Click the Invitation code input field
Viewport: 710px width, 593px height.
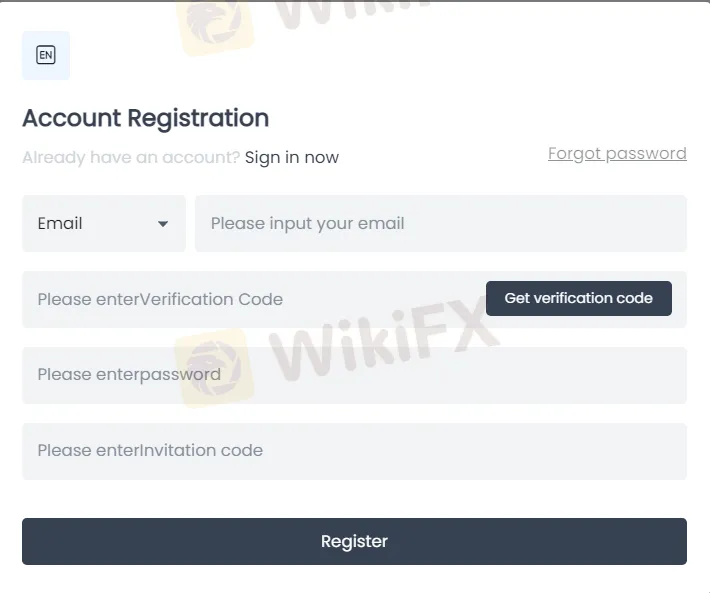click(354, 451)
